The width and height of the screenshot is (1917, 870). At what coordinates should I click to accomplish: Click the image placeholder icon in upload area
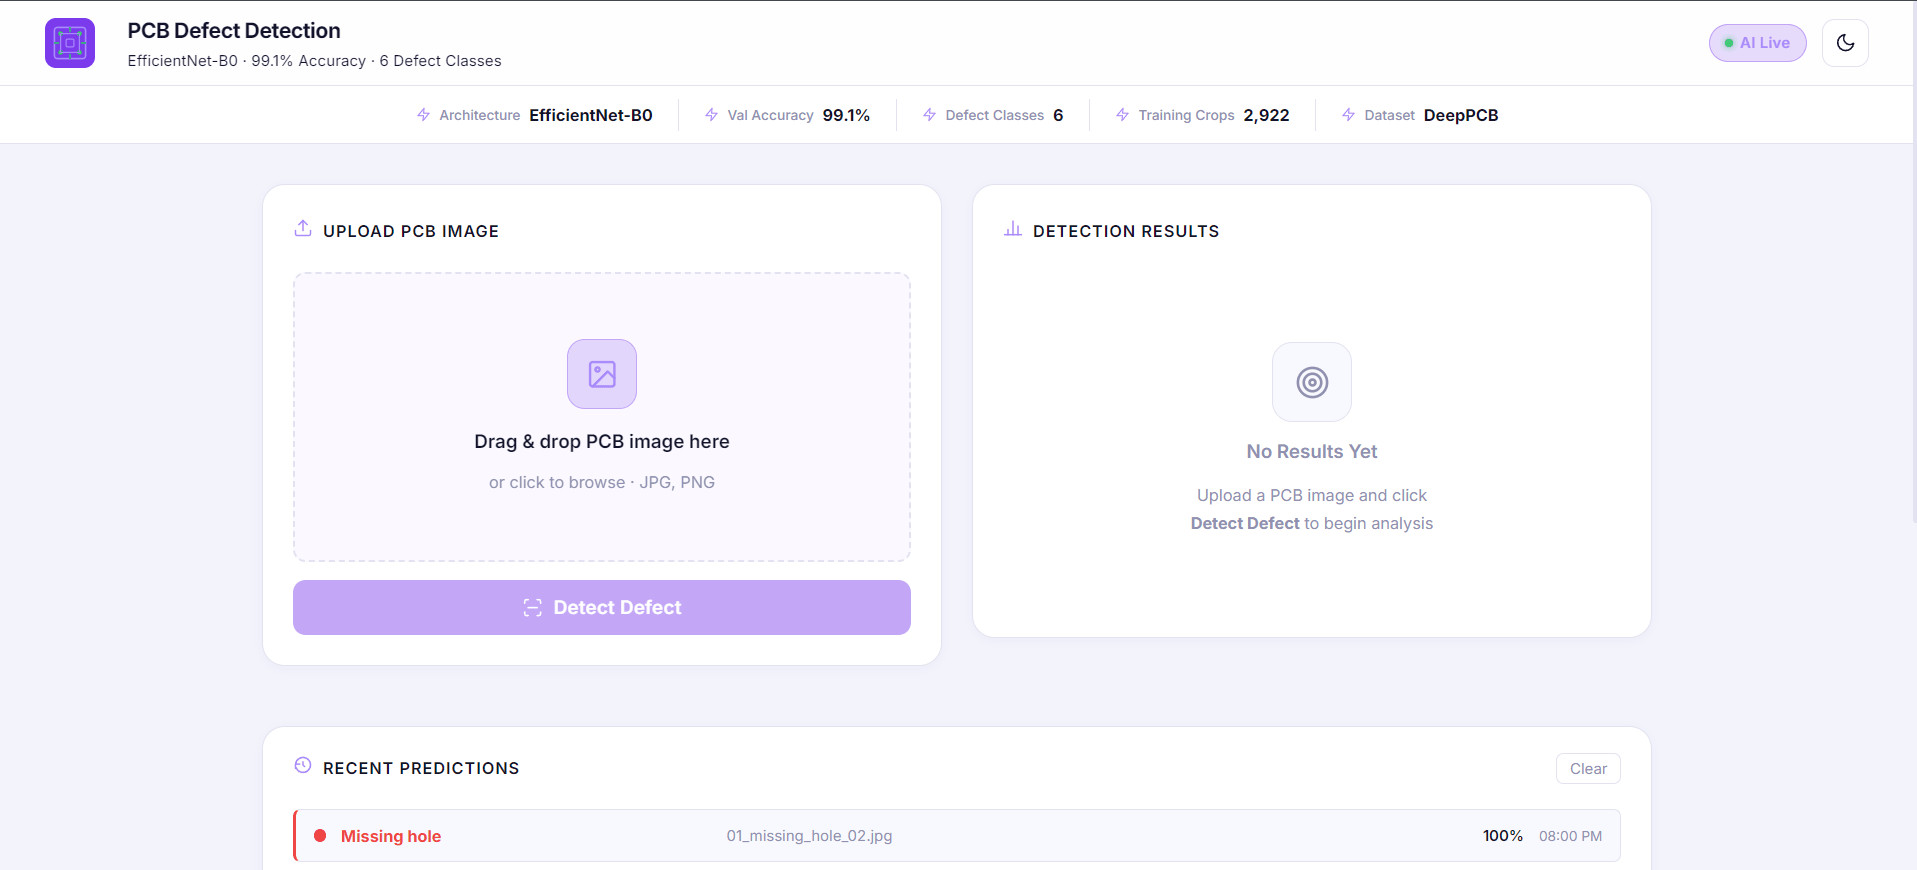click(602, 374)
